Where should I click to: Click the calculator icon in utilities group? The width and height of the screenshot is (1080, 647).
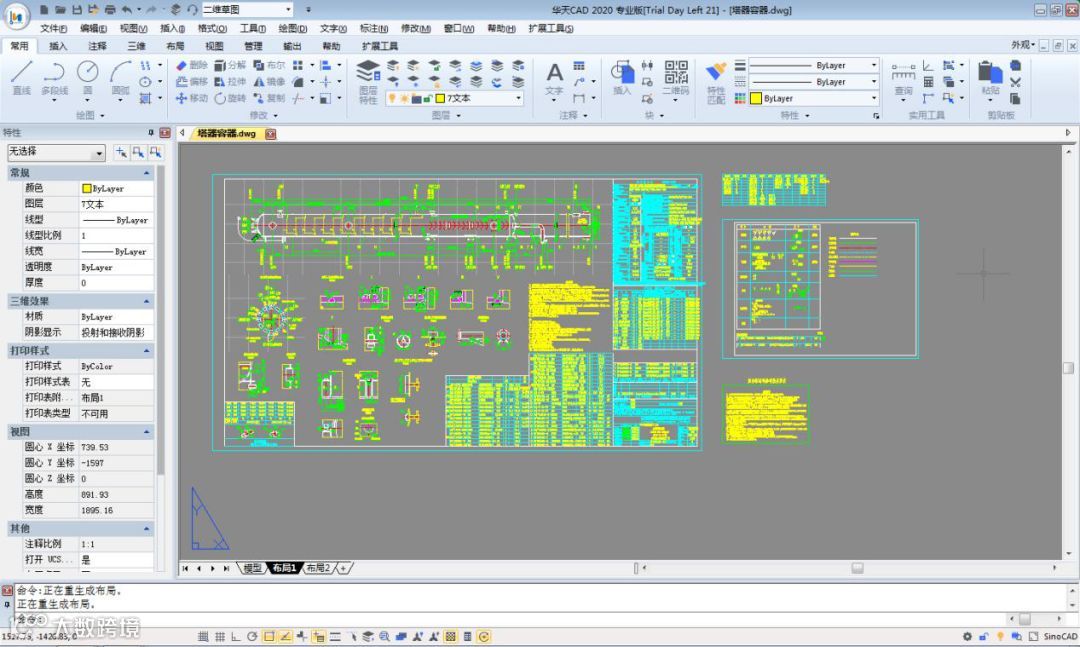[x=928, y=82]
